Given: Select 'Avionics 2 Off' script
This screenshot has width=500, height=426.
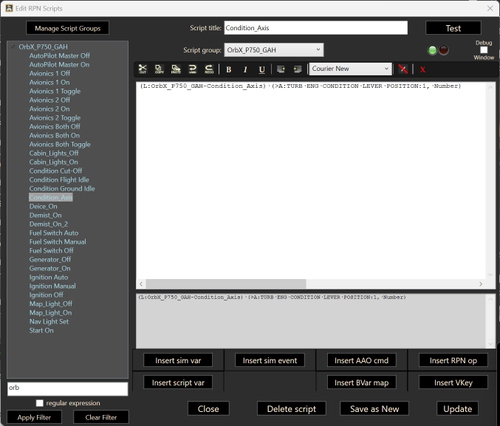Looking at the screenshot, I should (x=50, y=100).
